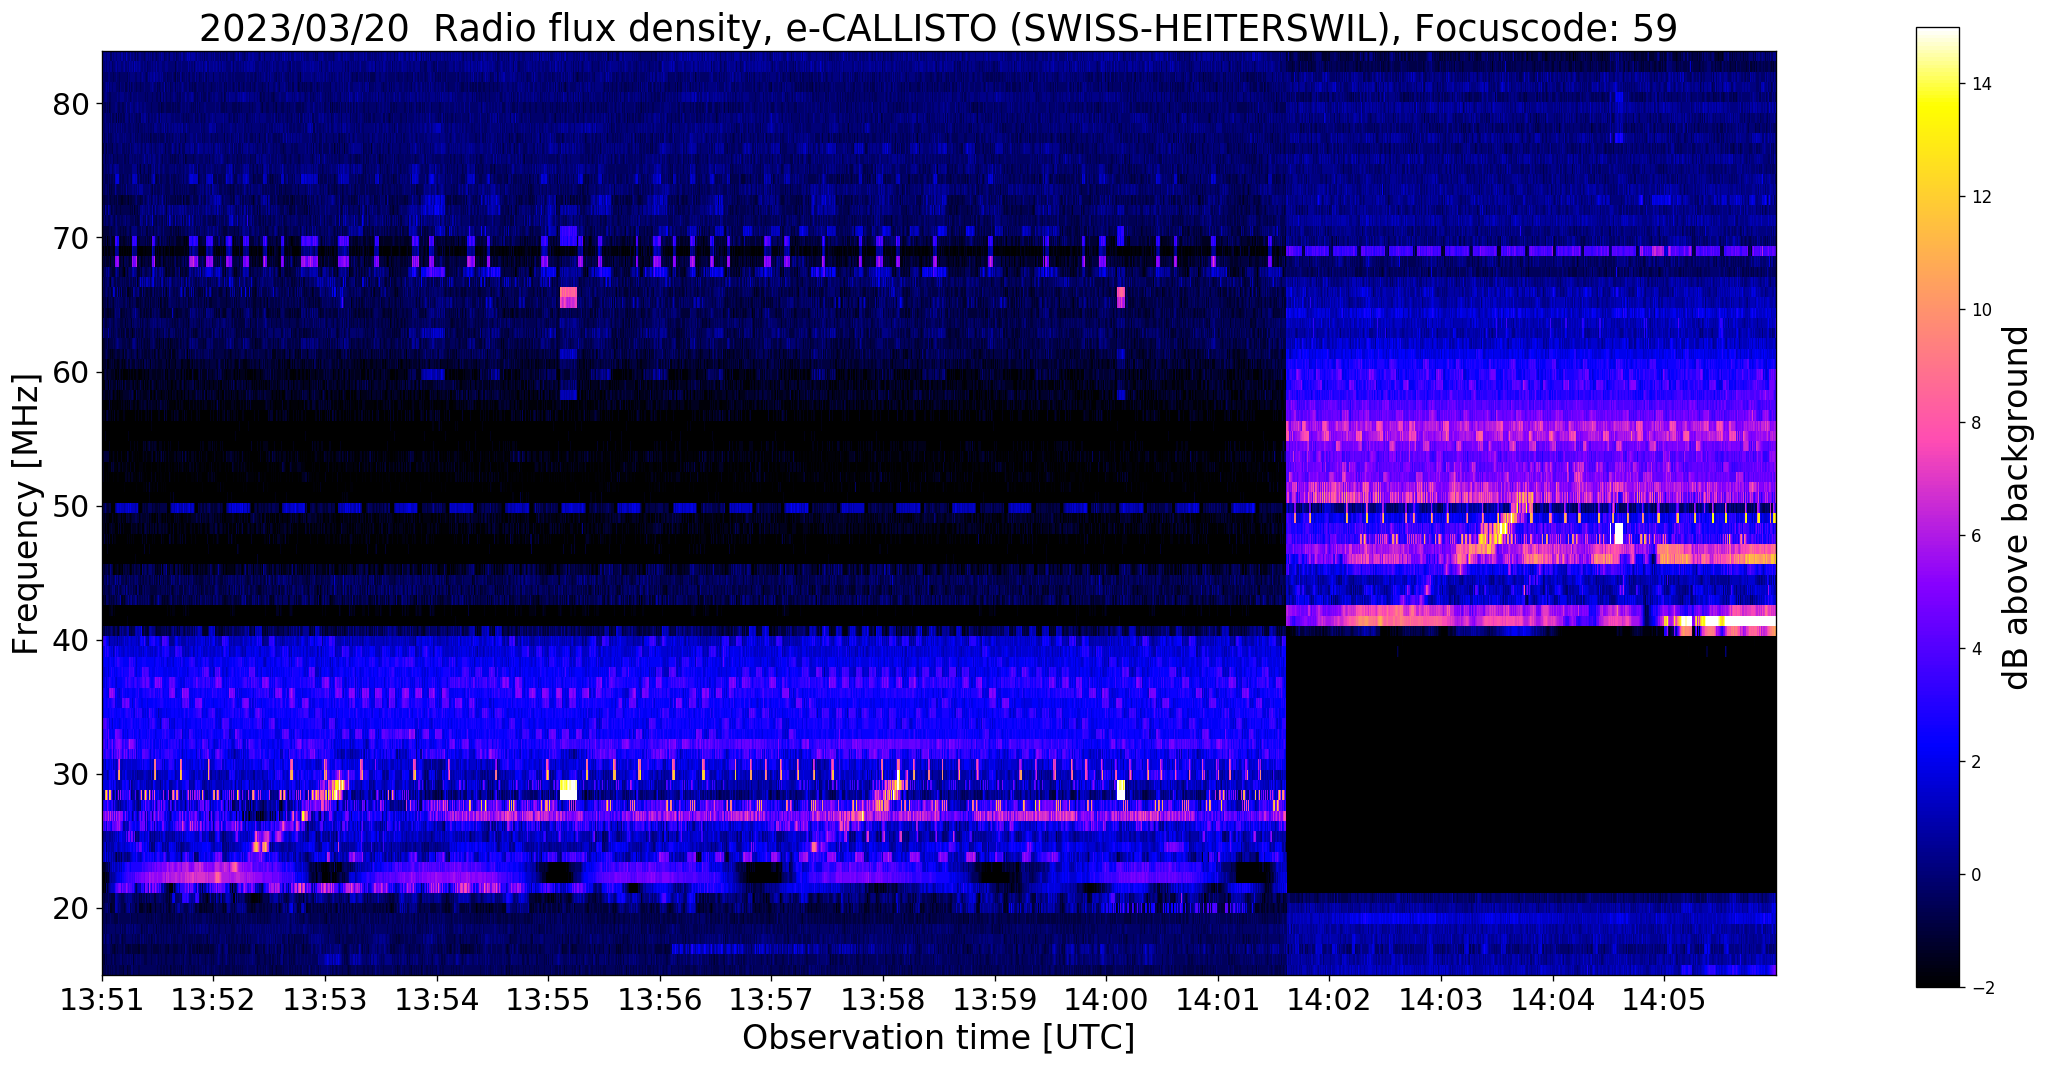Click the 'Observation time [UTC]' axis label
Viewport: 2047px width, 1067px height.
938,1037
